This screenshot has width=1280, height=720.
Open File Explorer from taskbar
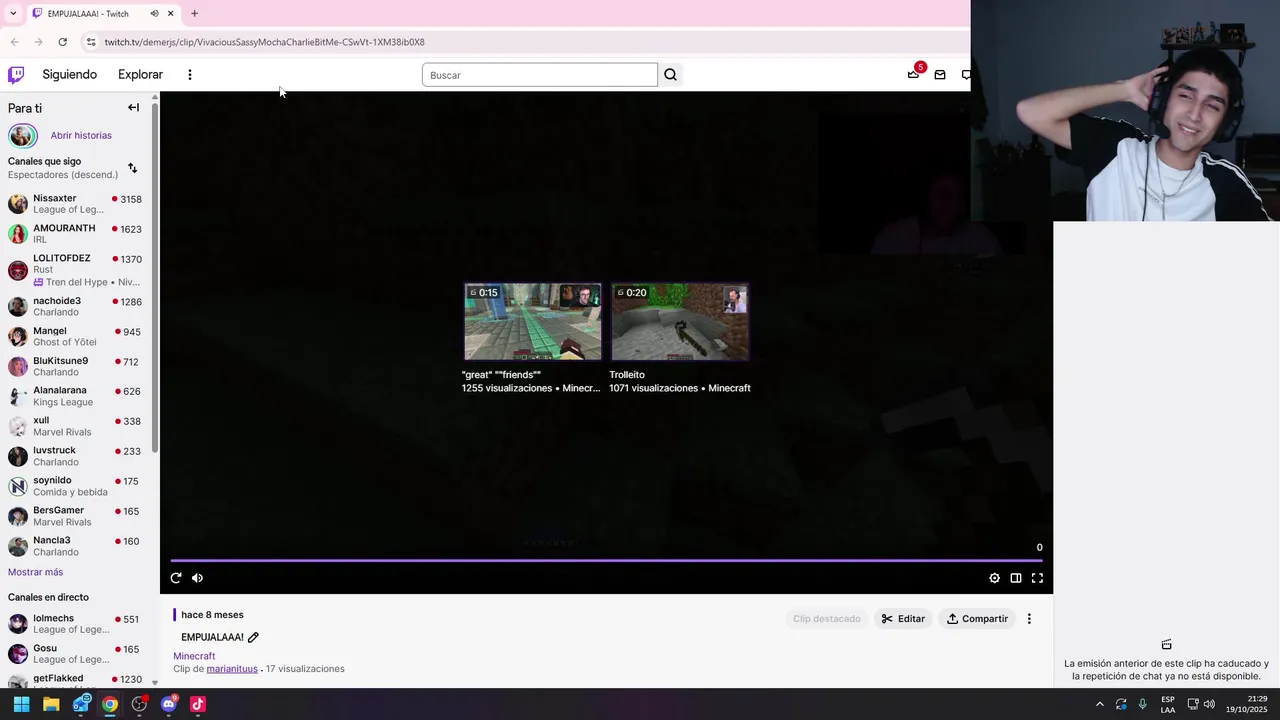(51, 704)
